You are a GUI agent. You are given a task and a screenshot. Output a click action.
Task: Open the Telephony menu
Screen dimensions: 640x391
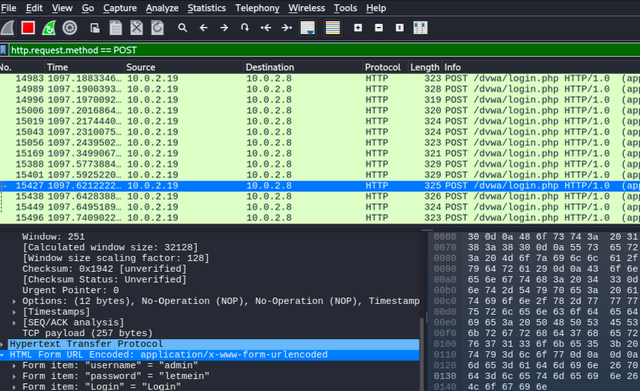coord(257,8)
